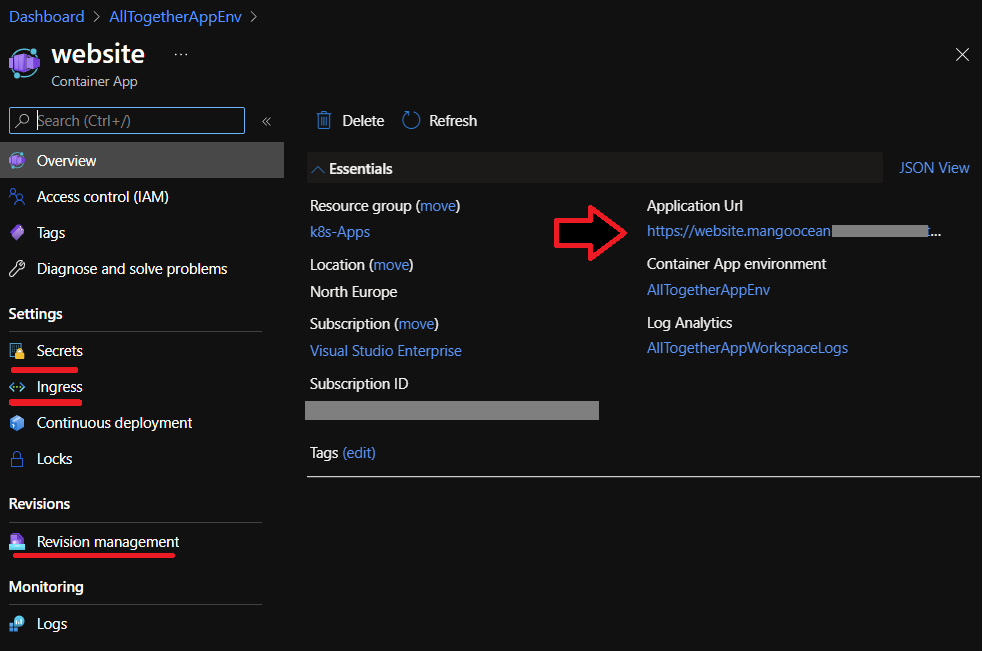The width and height of the screenshot is (983, 651).
Task: Click the Continuous deployment cube icon
Action: (x=17, y=423)
